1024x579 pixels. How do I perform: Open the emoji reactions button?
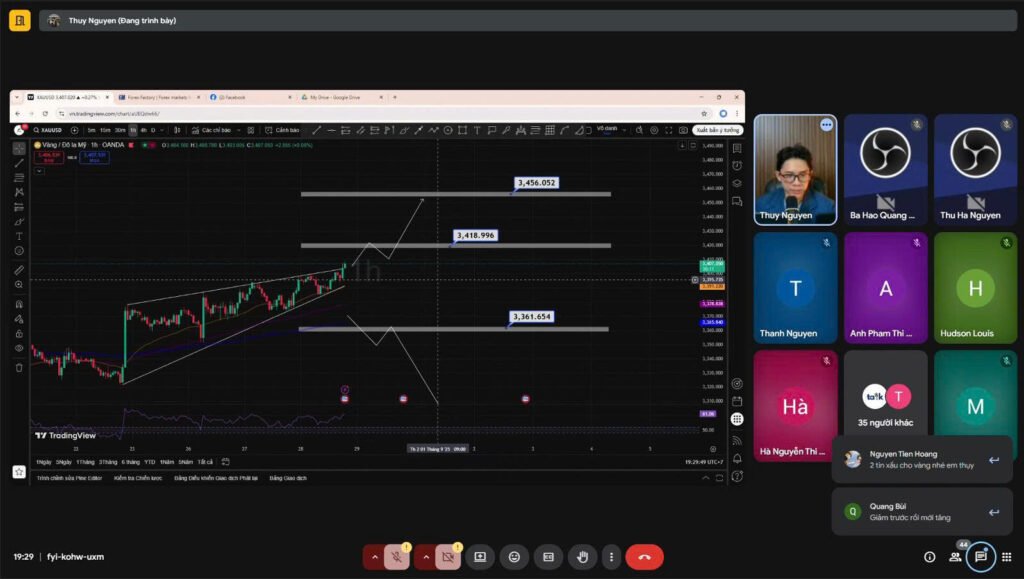click(x=514, y=557)
